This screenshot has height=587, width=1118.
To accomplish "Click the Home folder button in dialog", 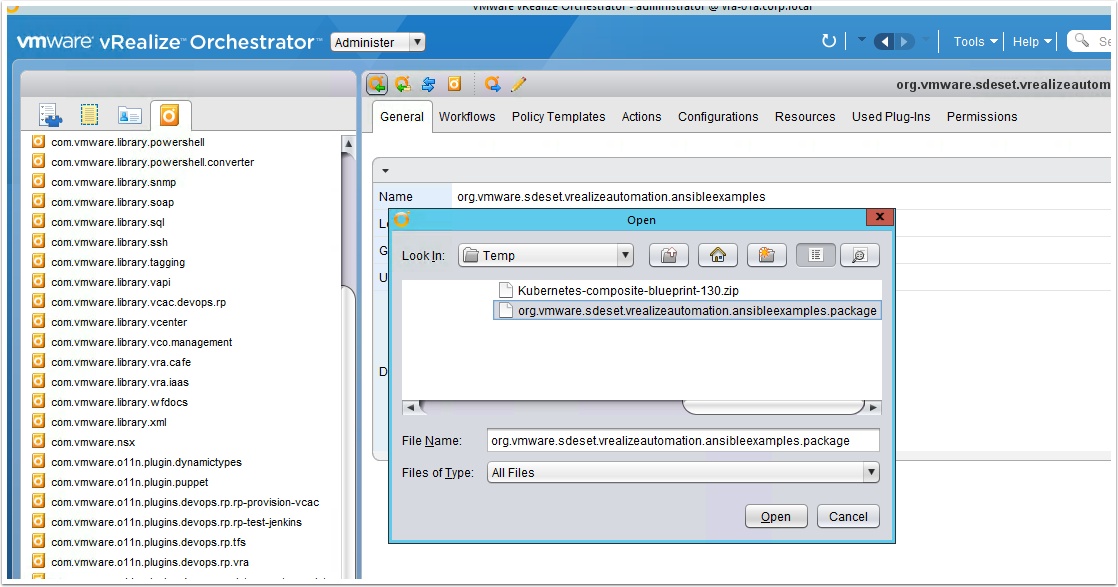I will coord(718,255).
